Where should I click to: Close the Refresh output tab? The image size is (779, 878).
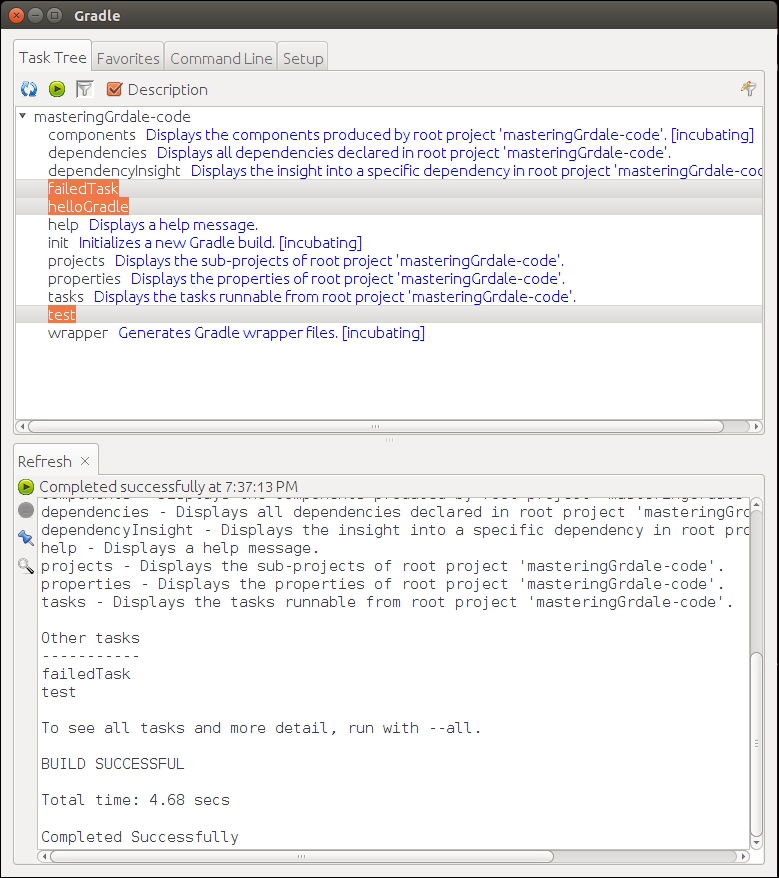85,461
